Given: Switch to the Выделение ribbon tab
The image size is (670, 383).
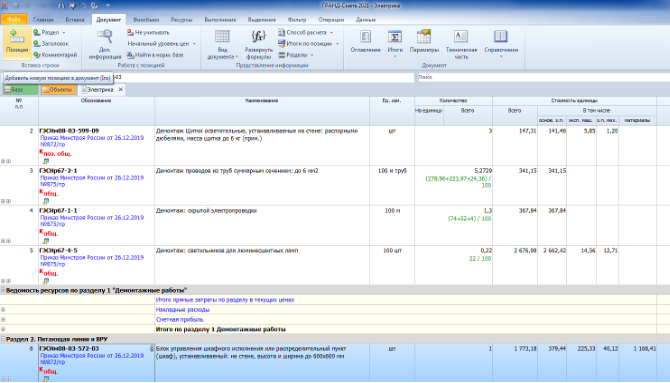Looking at the screenshot, I should pyautogui.click(x=262, y=20).
